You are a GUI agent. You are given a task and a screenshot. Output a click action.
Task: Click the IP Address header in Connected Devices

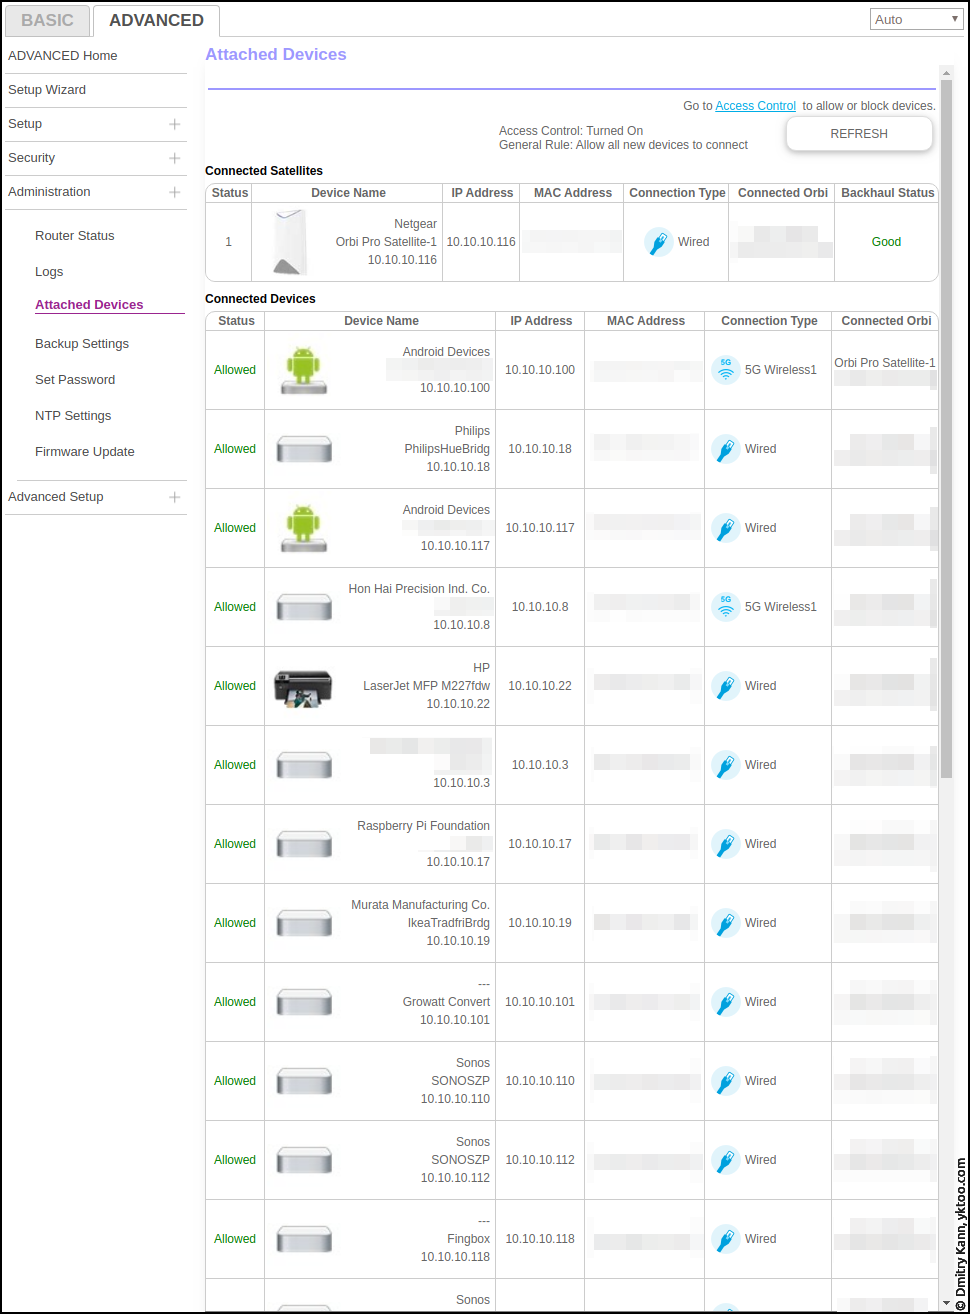pos(541,321)
